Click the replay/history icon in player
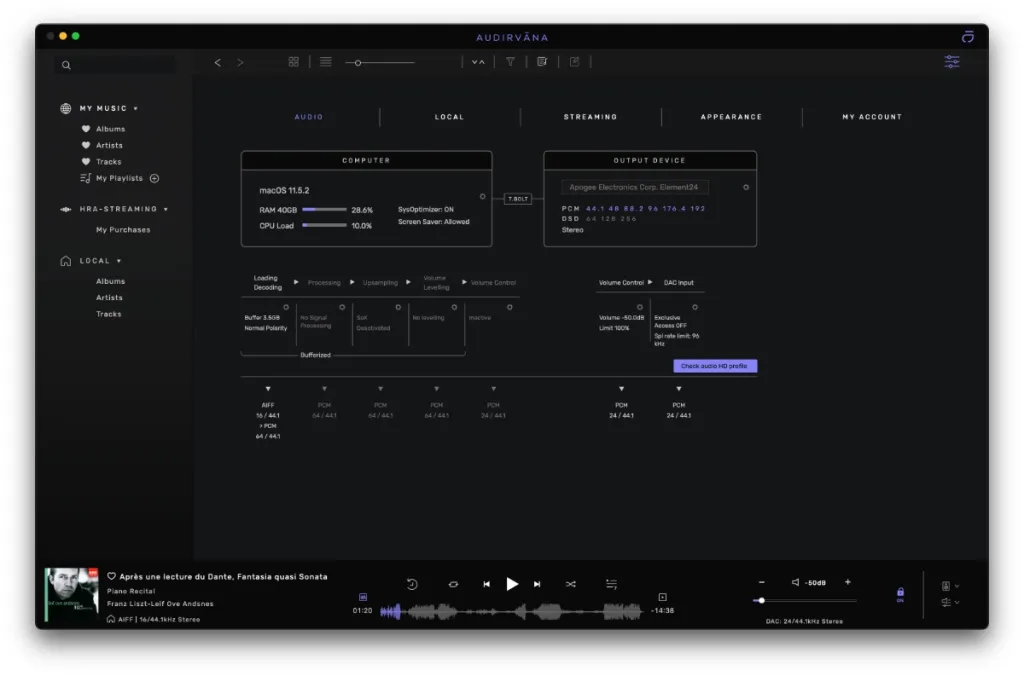This screenshot has height=676, width=1024. tap(412, 584)
